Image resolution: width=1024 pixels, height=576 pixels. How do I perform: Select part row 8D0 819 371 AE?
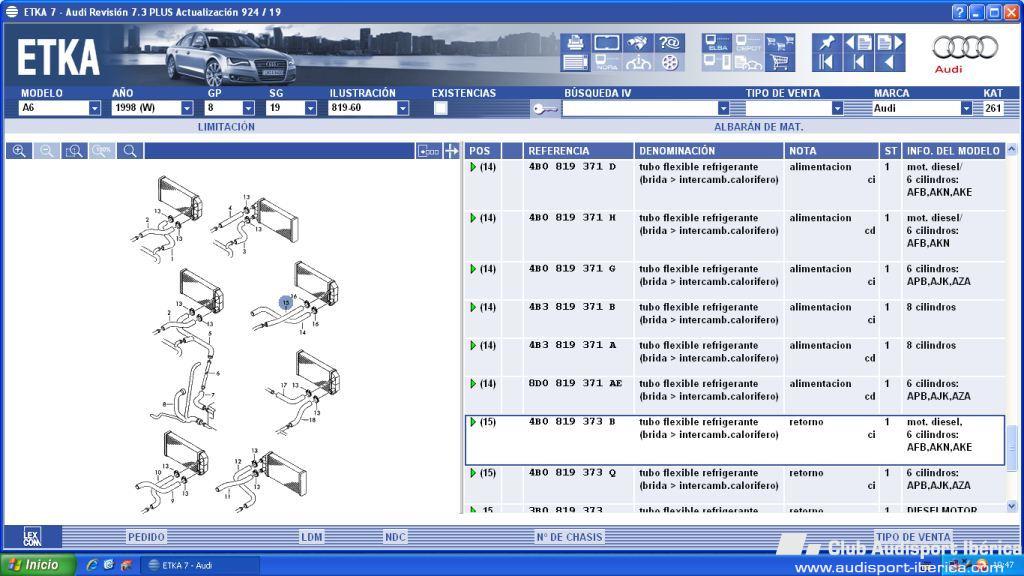(x=735, y=396)
